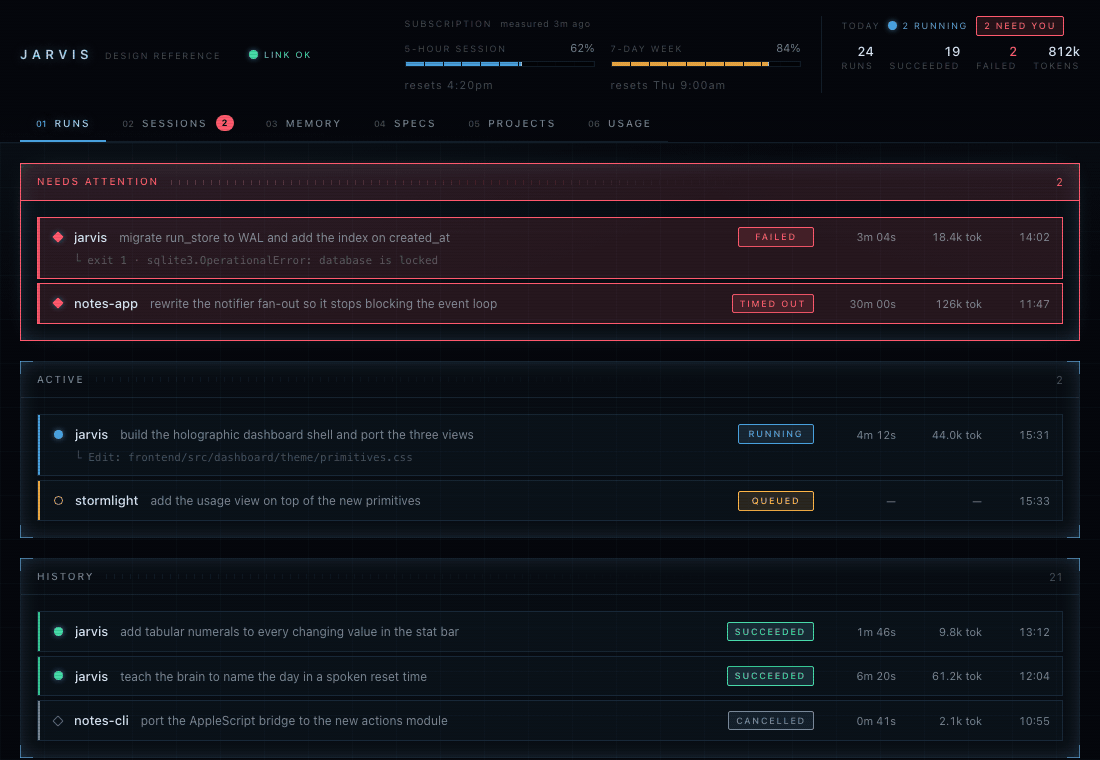1100x760 pixels.
Task: Open the 05 Projects tab
Action: pyautogui.click(x=511, y=124)
